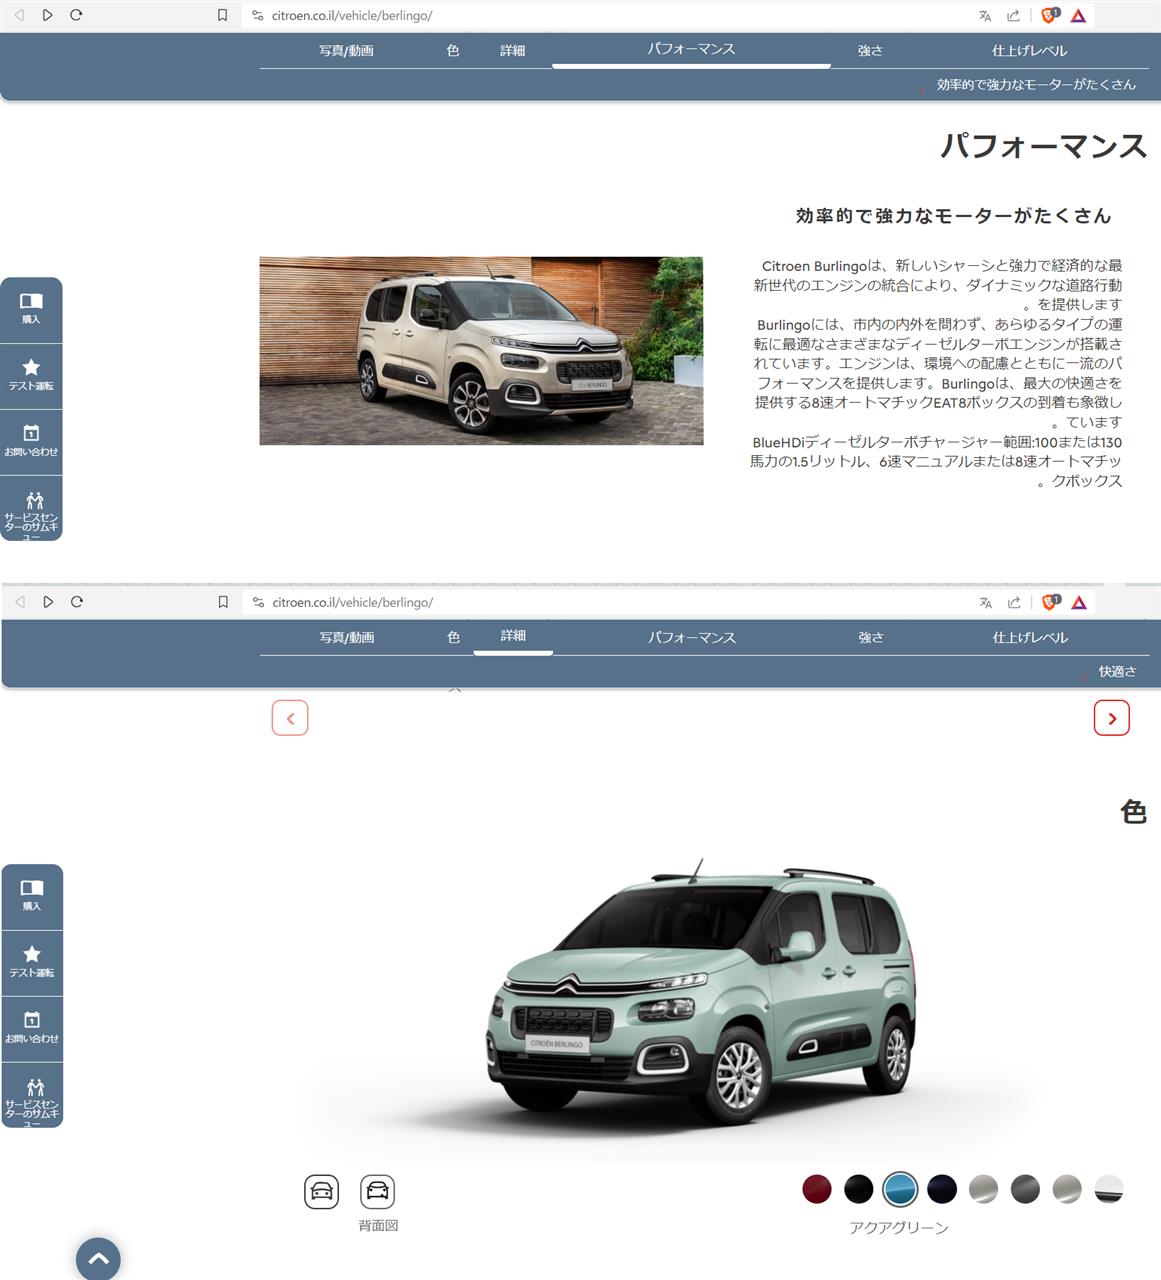Choose the dark gray color swatch
The width and height of the screenshot is (1161, 1280).
click(1025, 1189)
